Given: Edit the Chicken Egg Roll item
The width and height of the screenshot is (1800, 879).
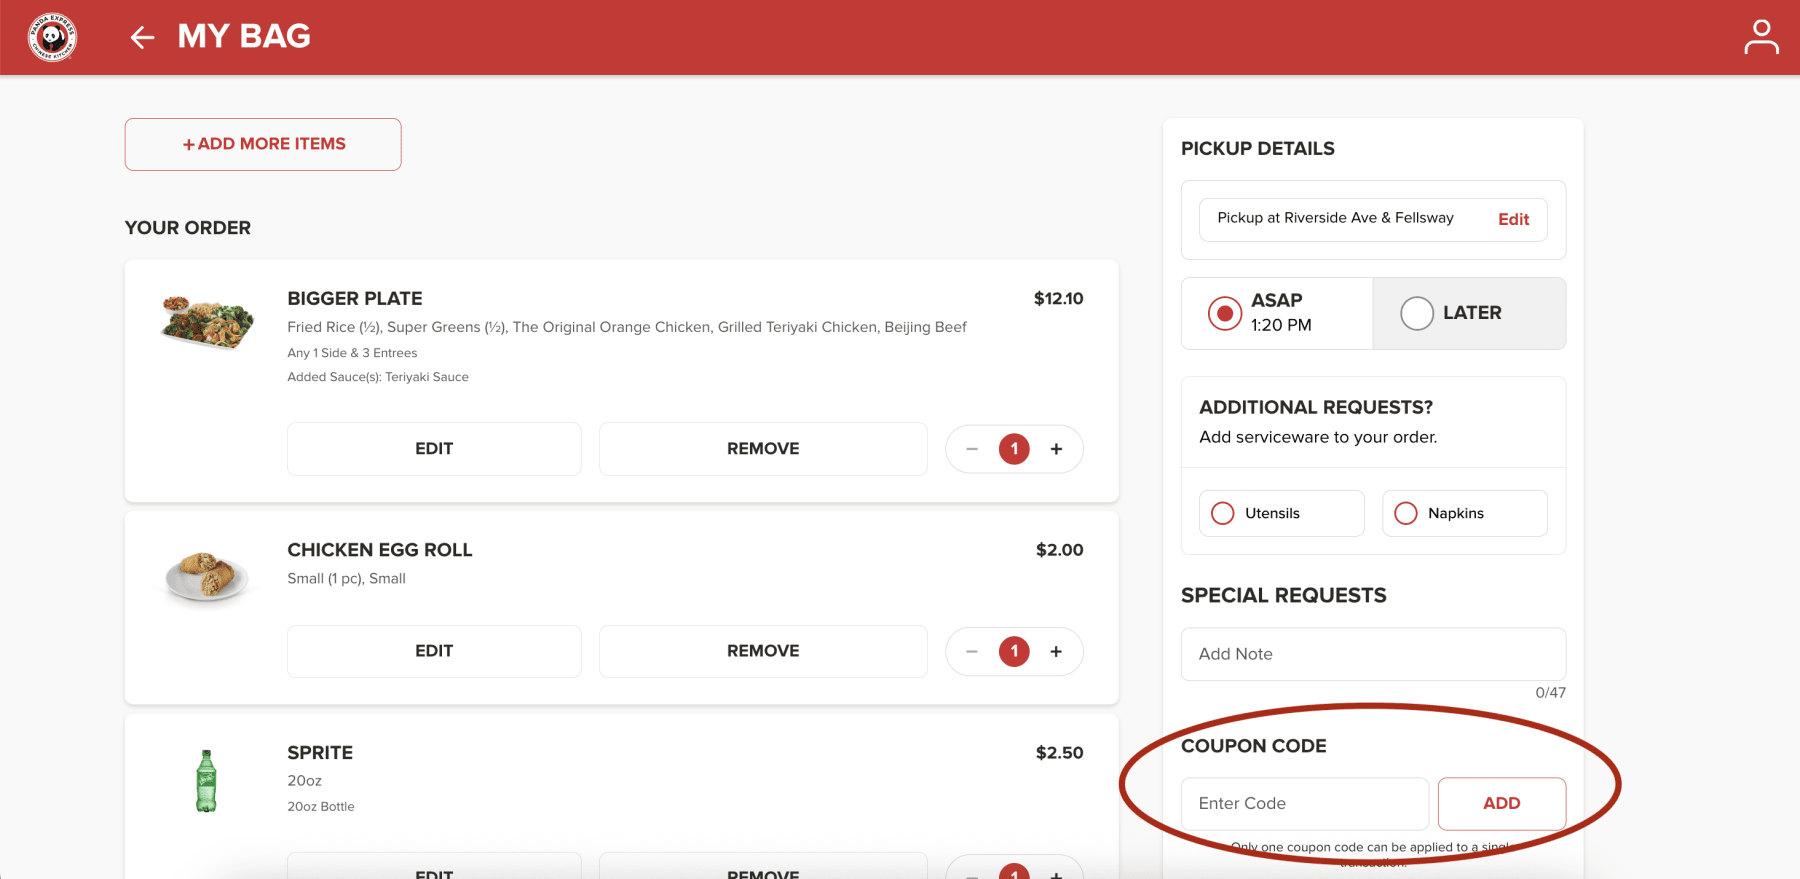Looking at the screenshot, I should tap(434, 651).
